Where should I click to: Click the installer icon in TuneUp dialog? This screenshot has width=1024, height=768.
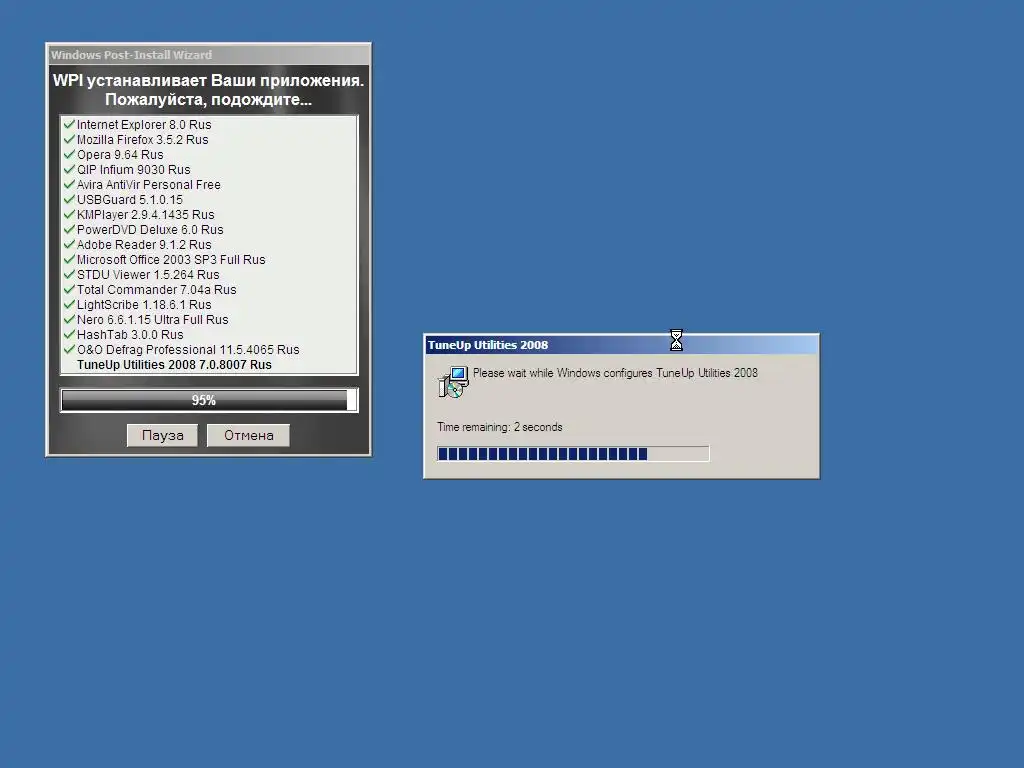(x=453, y=382)
